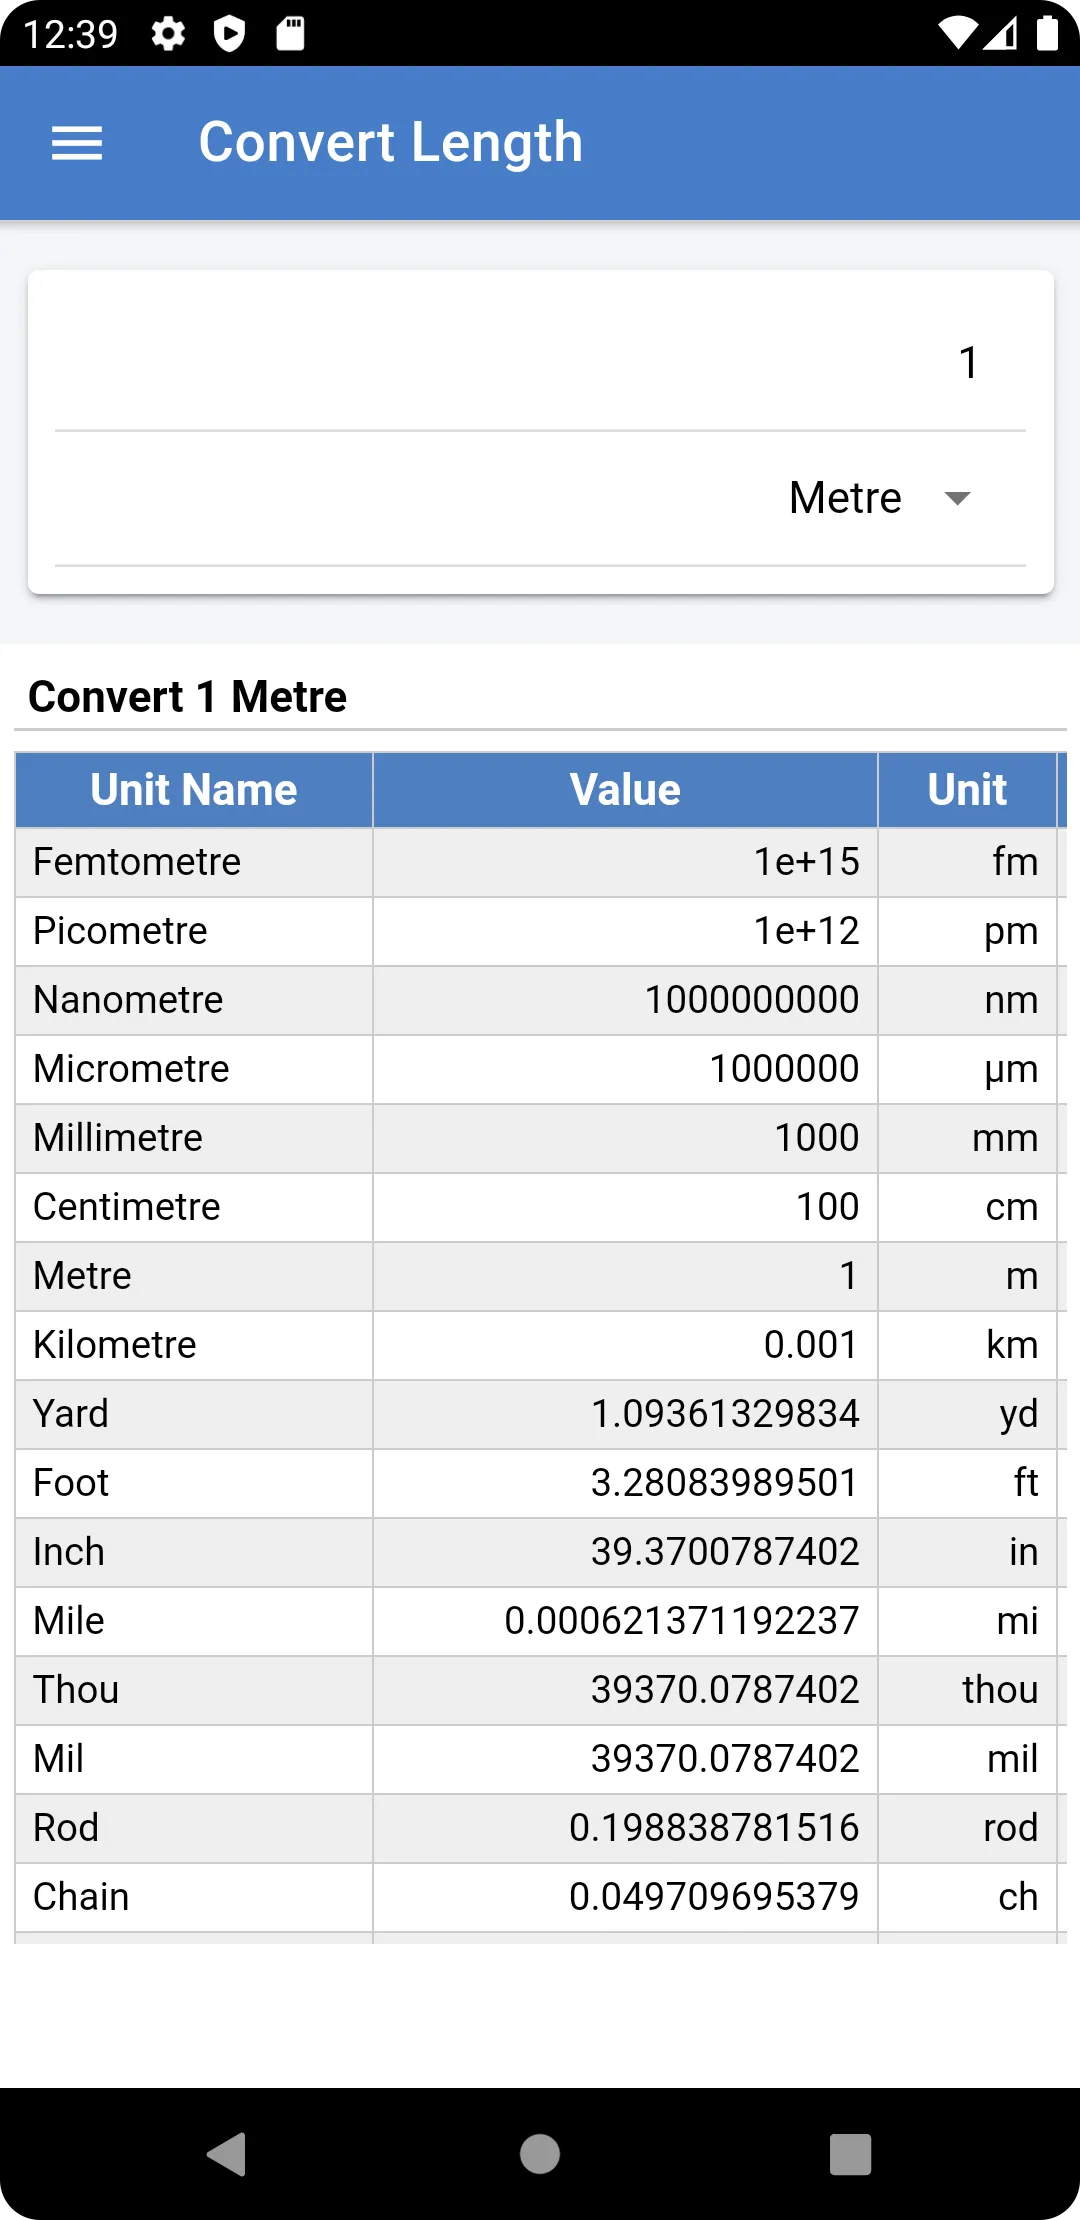Tap the Unit column header
The width and height of the screenshot is (1080, 2220).
coord(967,790)
